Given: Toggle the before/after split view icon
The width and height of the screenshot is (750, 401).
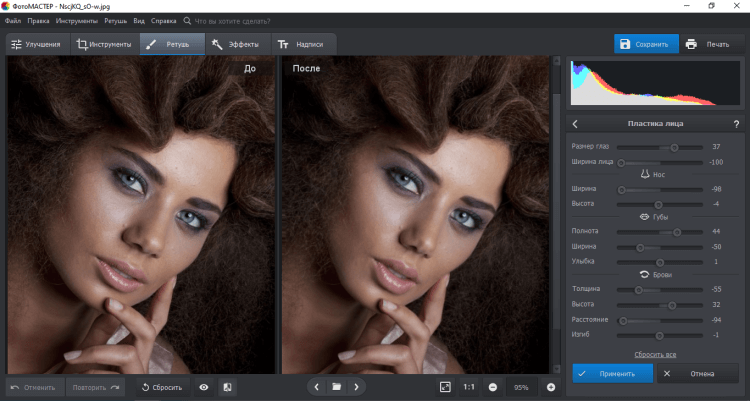Looking at the screenshot, I should [227, 387].
